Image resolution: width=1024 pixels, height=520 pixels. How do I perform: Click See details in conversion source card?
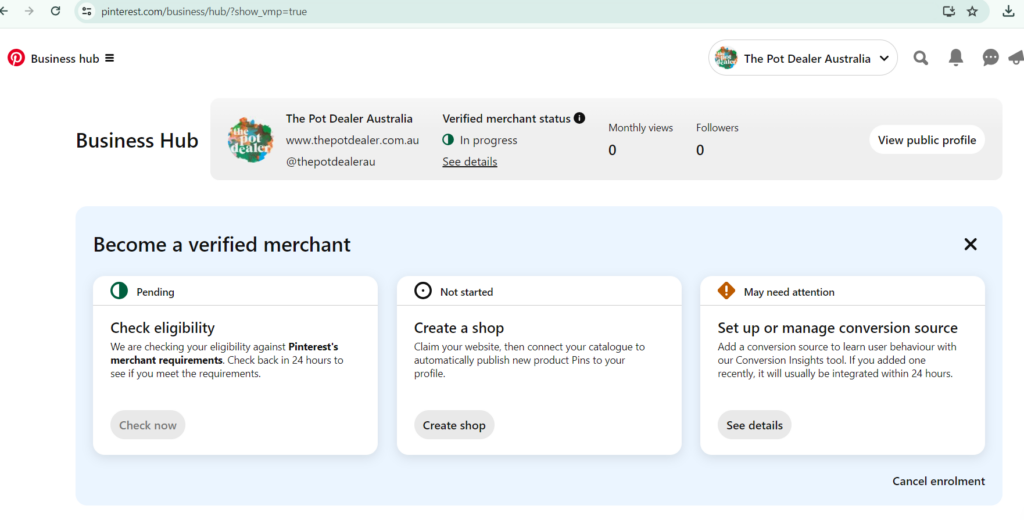pyautogui.click(x=754, y=425)
